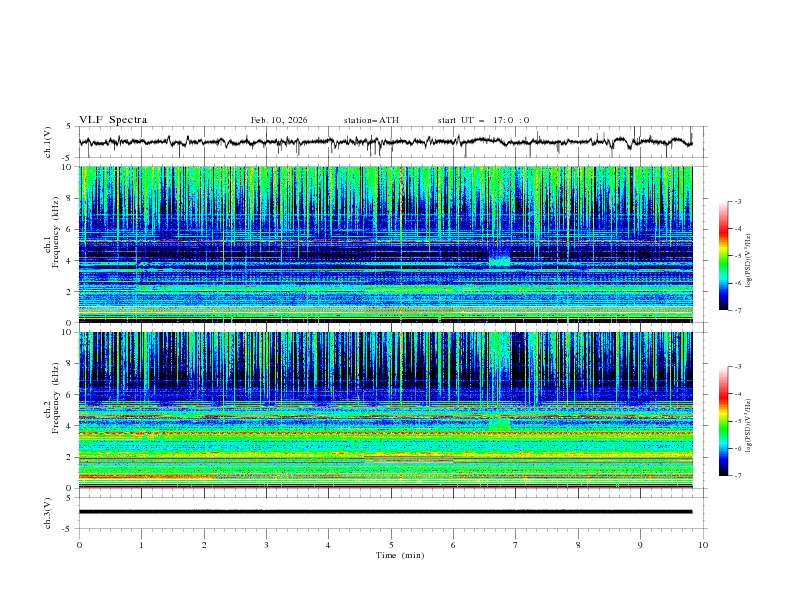Select the "Feb. 10, 2026" date text
792x612 pixels.
(x=279, y=120)
